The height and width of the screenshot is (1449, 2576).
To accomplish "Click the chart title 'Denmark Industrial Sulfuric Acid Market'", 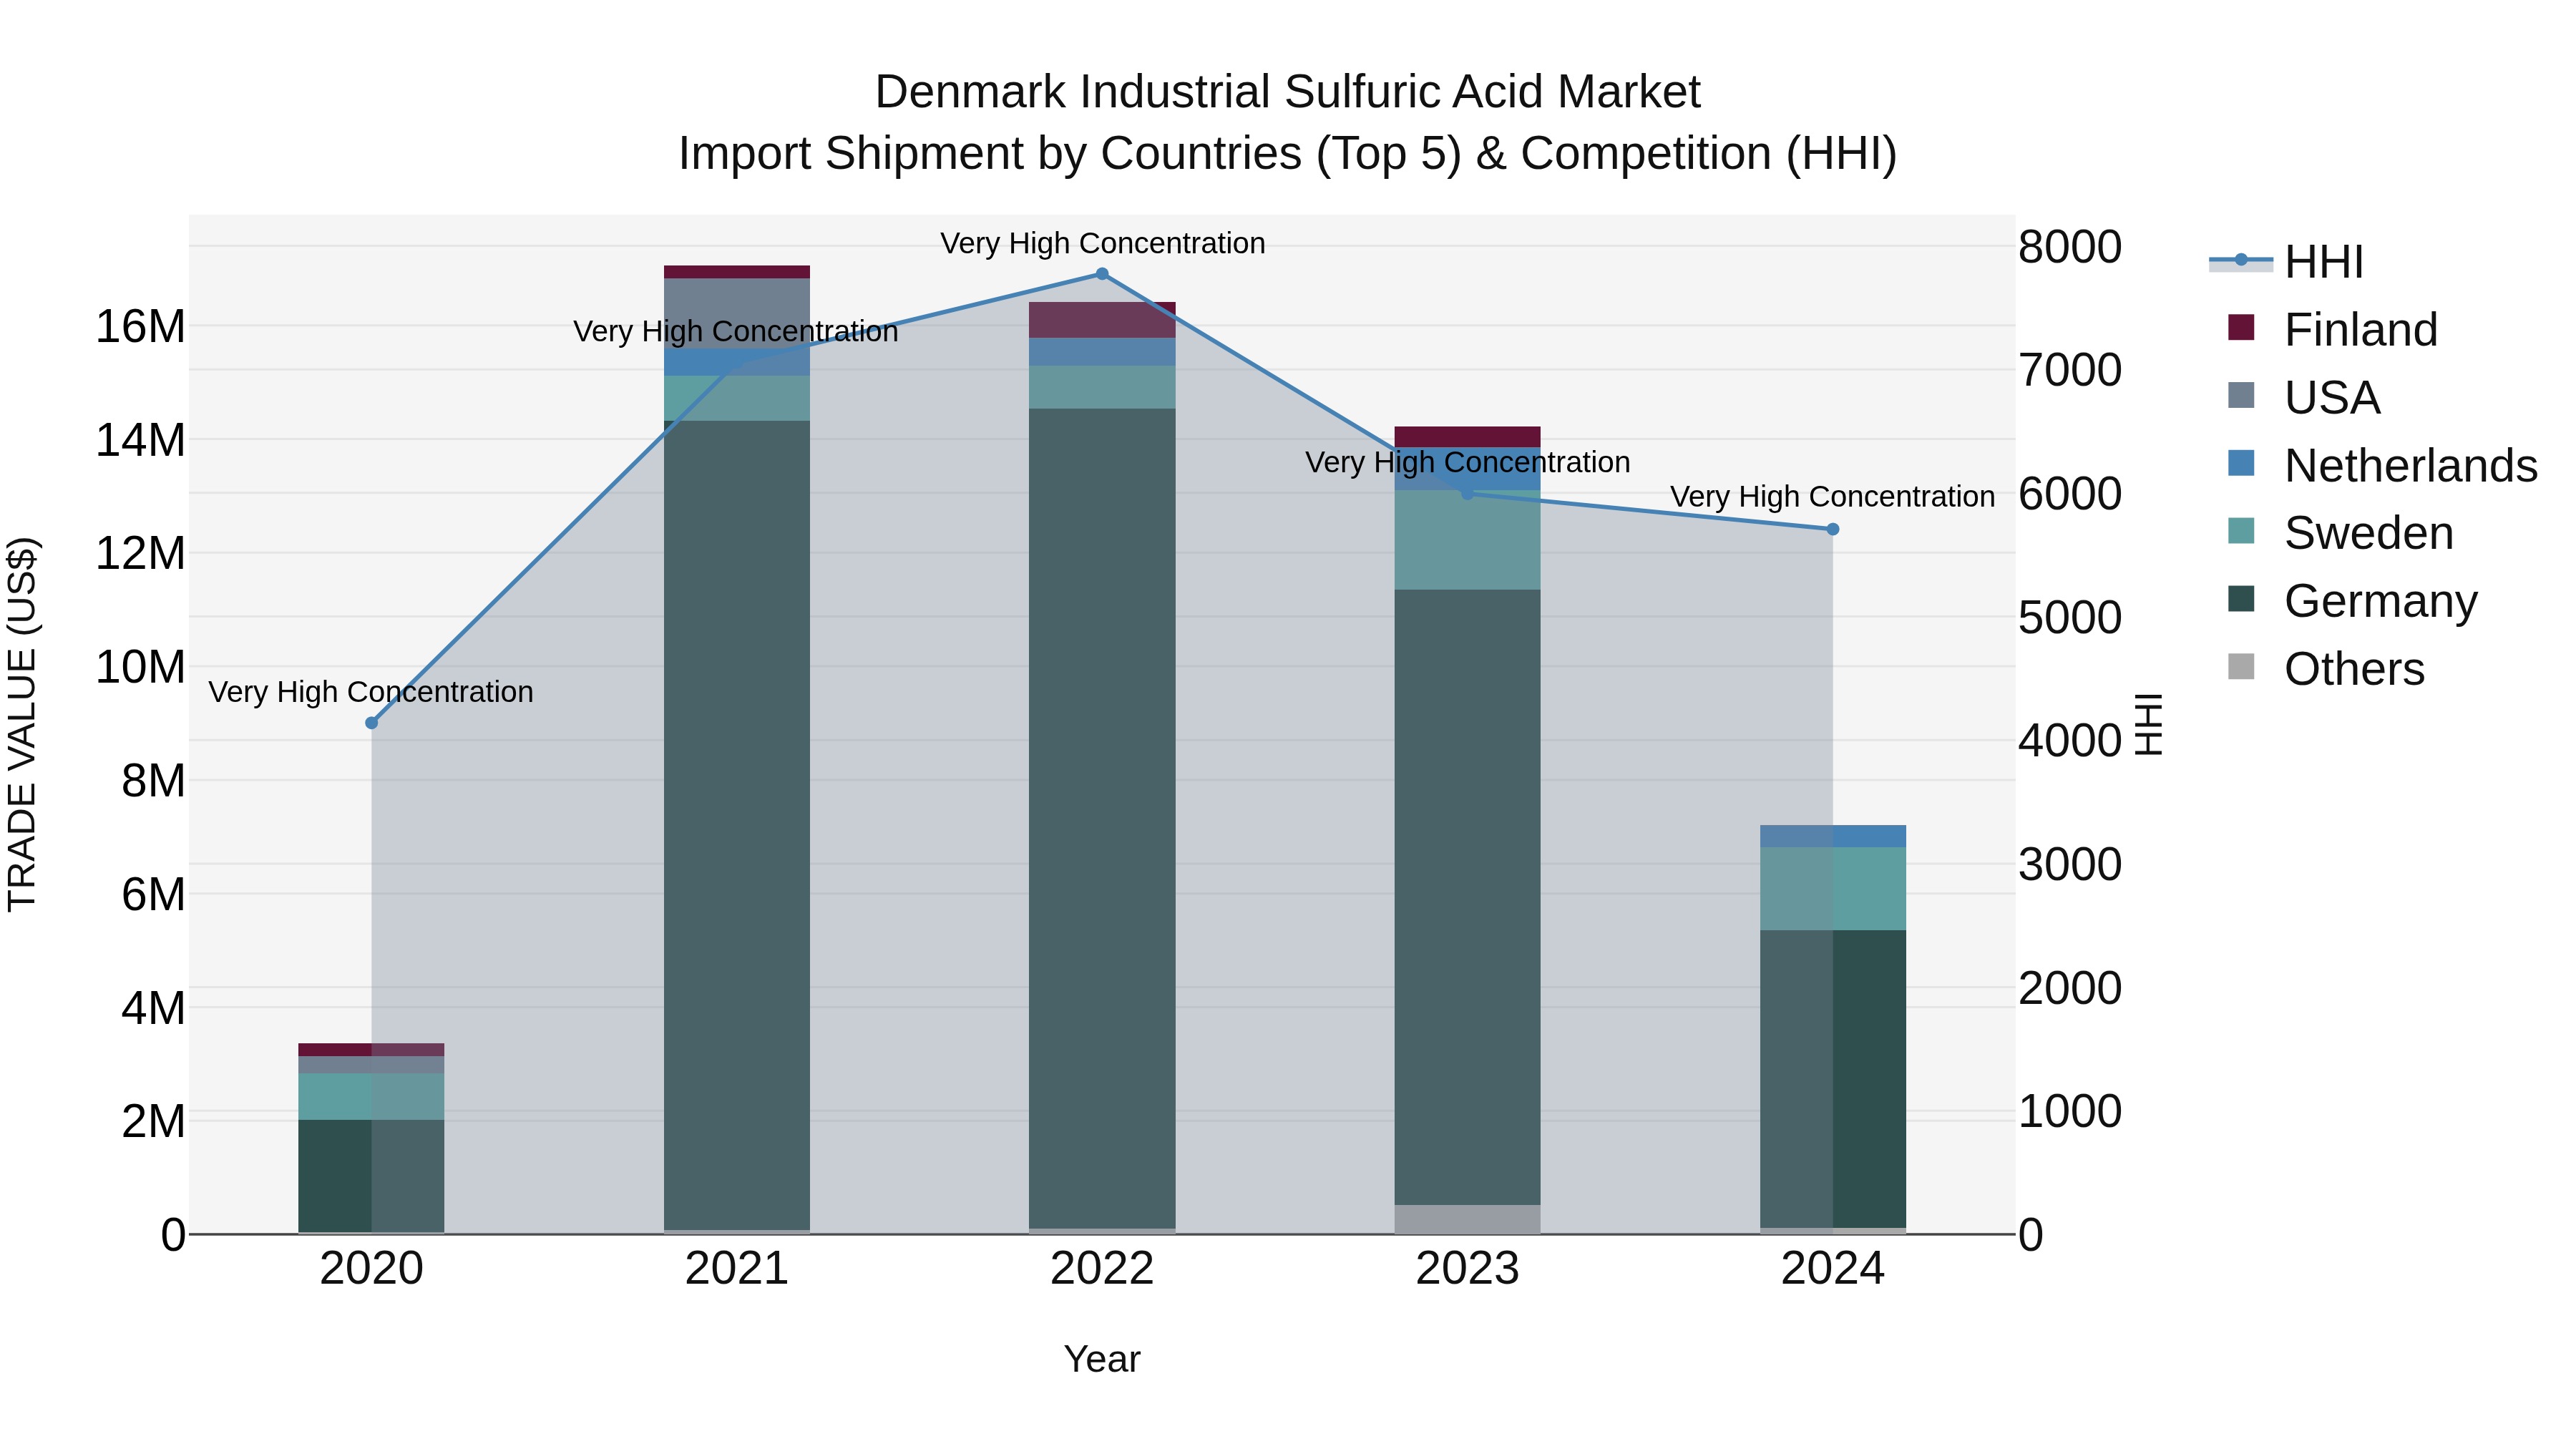I will pos(1288,92).
